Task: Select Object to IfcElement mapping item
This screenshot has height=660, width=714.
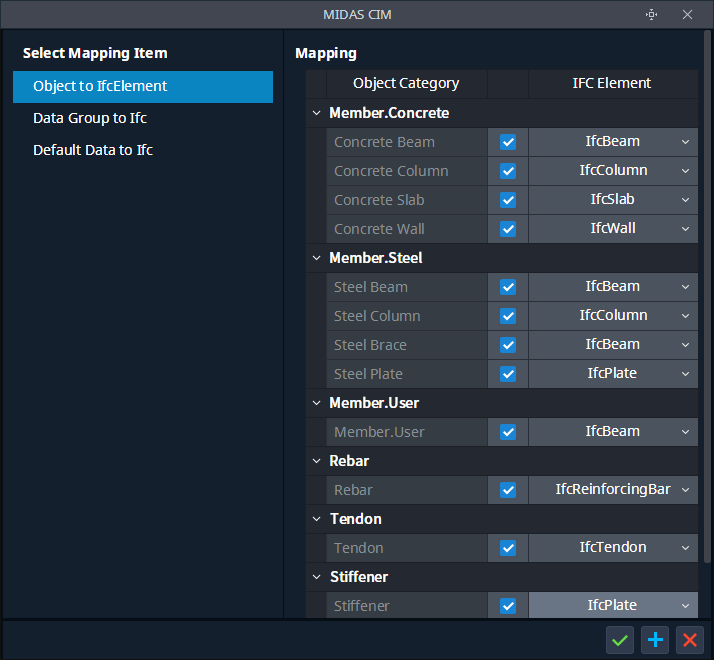Action: (x=143, y=87)
